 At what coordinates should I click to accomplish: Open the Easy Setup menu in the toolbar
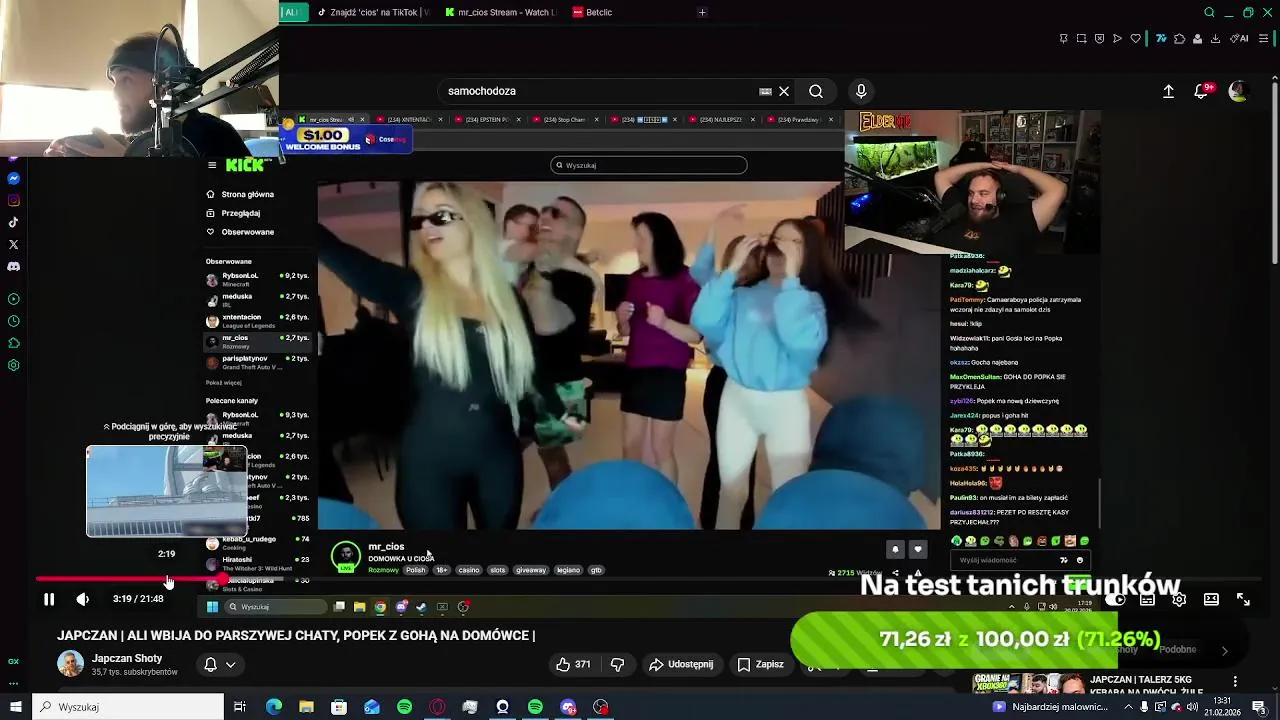point(1263,39)
